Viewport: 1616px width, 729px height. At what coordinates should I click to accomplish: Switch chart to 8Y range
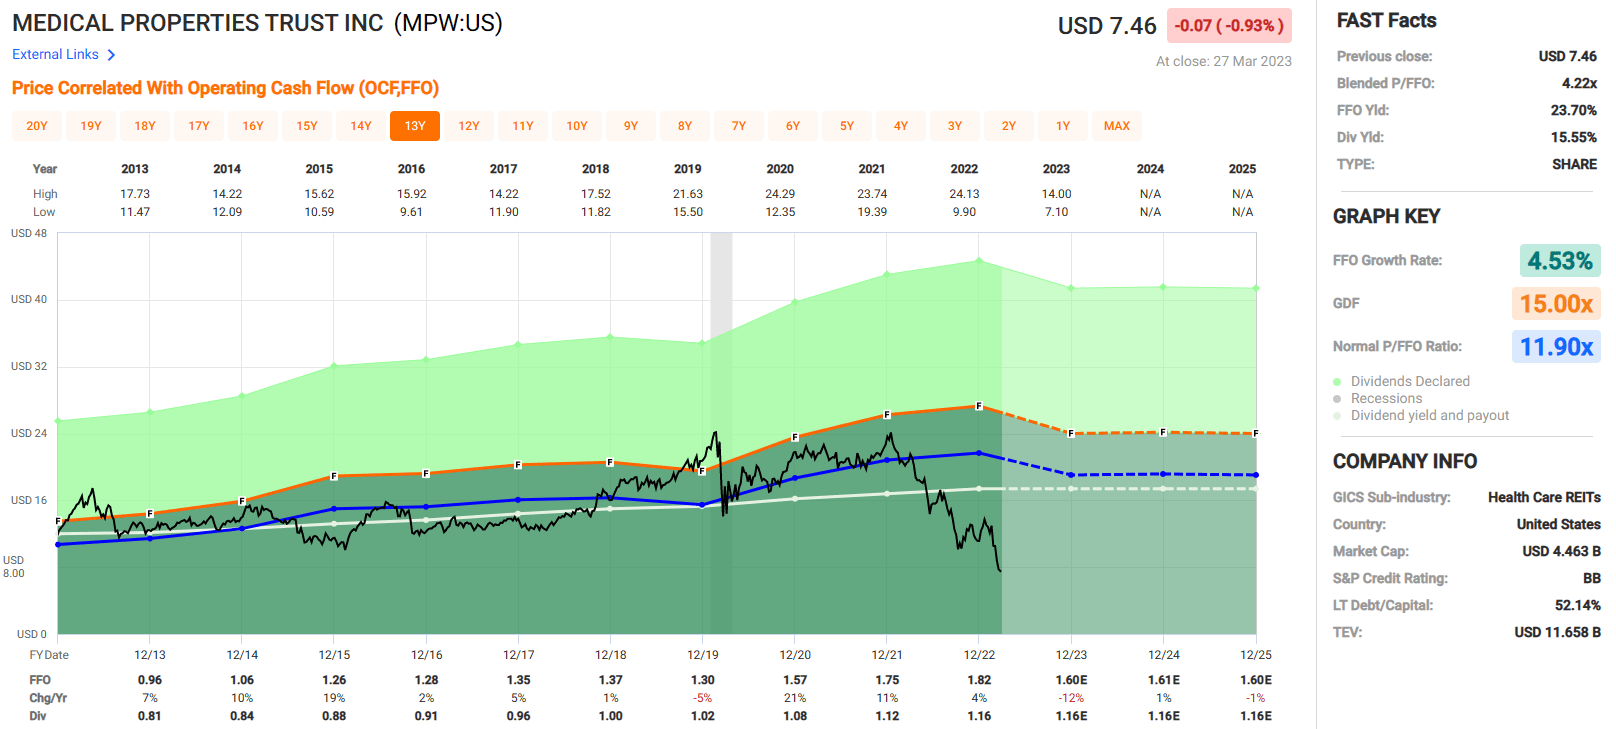click(x=685, y=126)
